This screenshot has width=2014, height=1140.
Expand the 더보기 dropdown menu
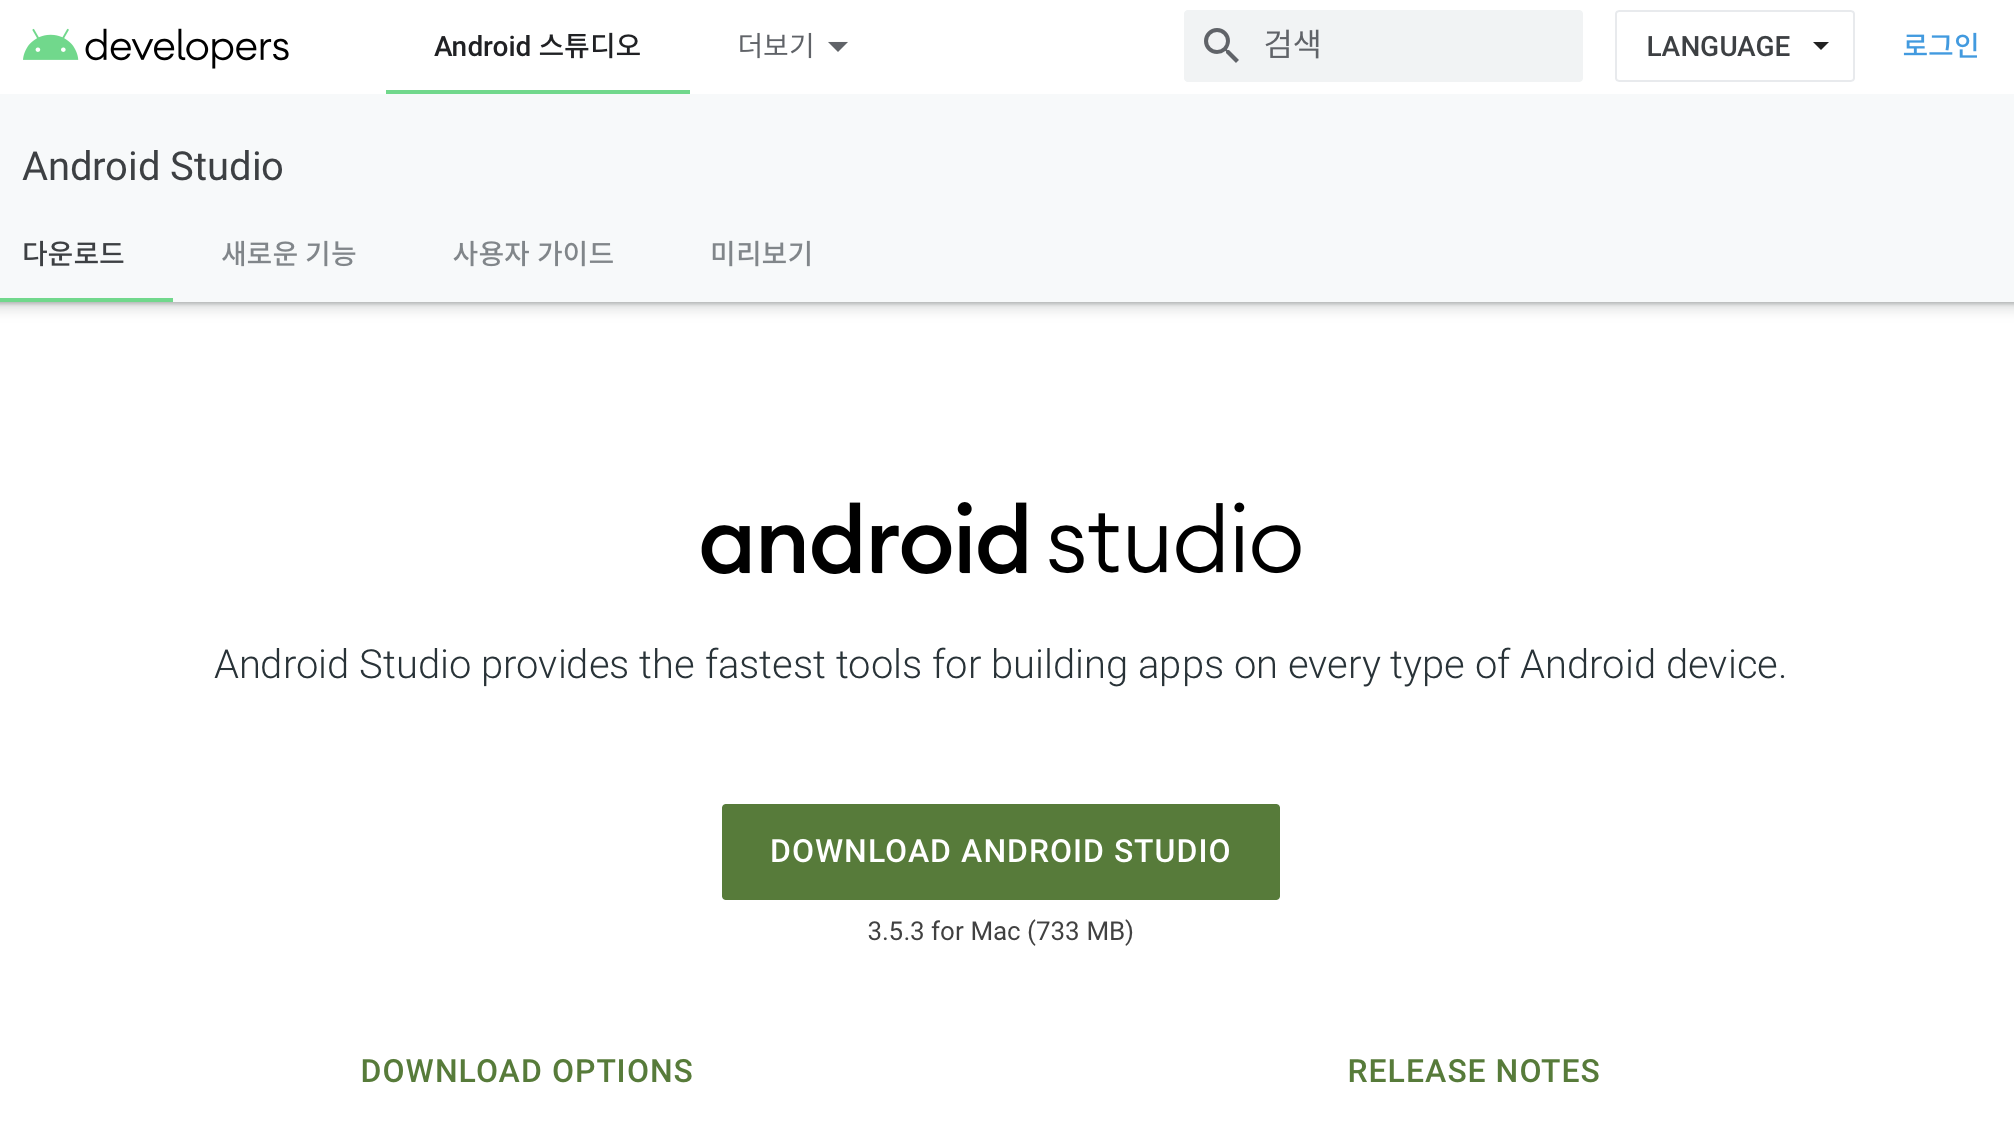click(776, 46)
